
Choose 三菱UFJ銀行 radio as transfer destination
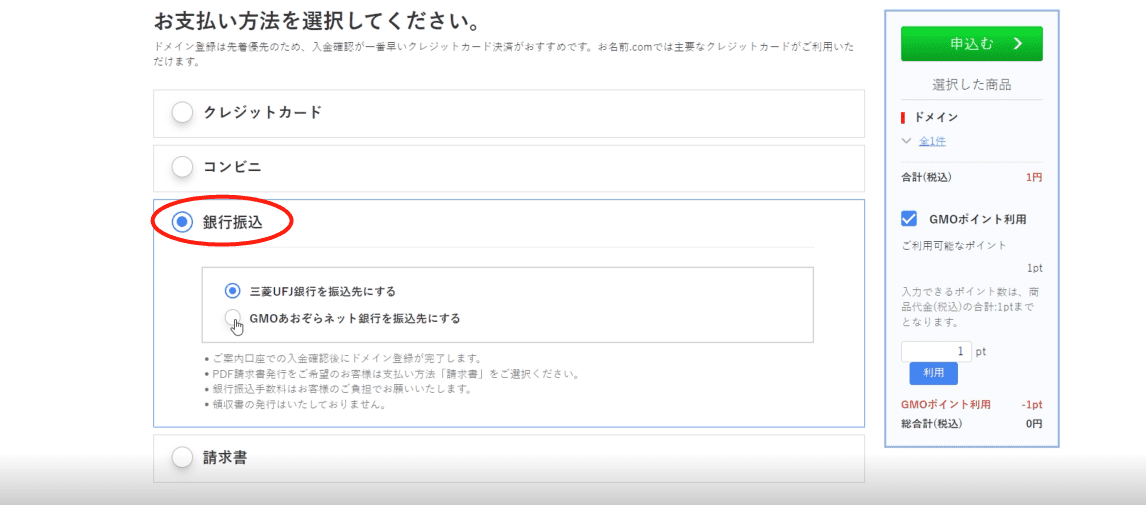coord(232,291)
